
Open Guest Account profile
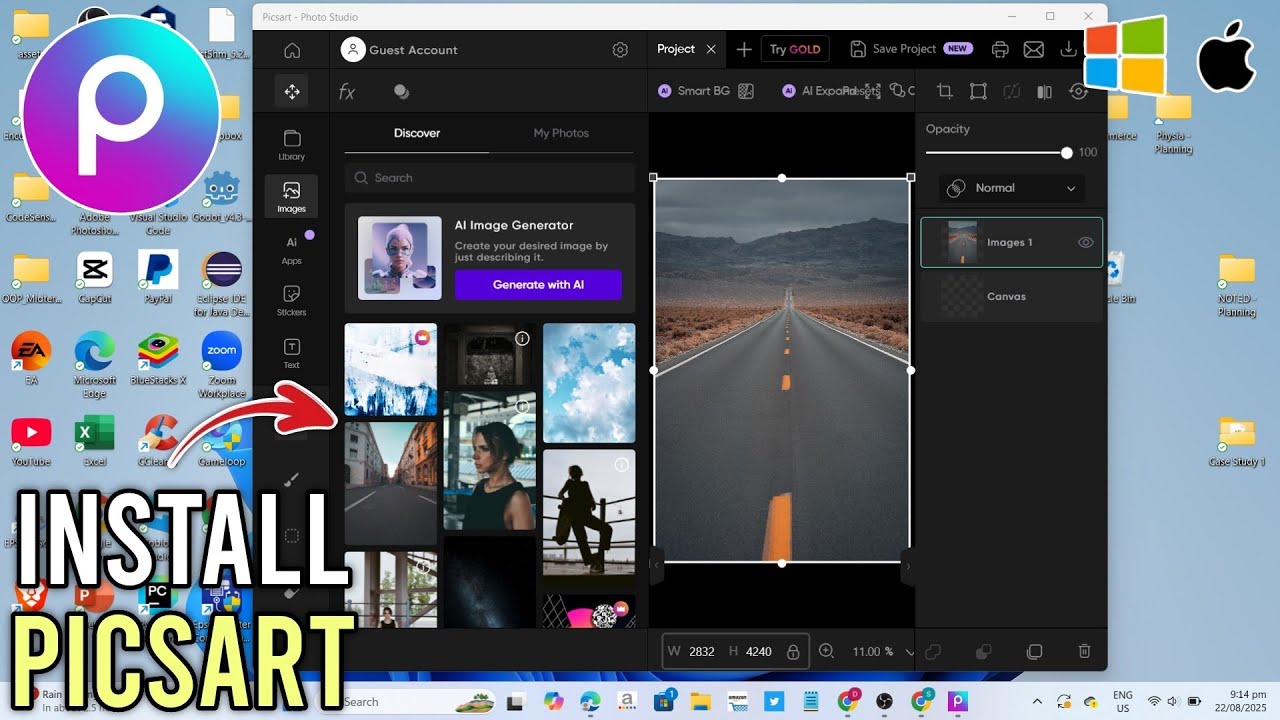(399, 50)
